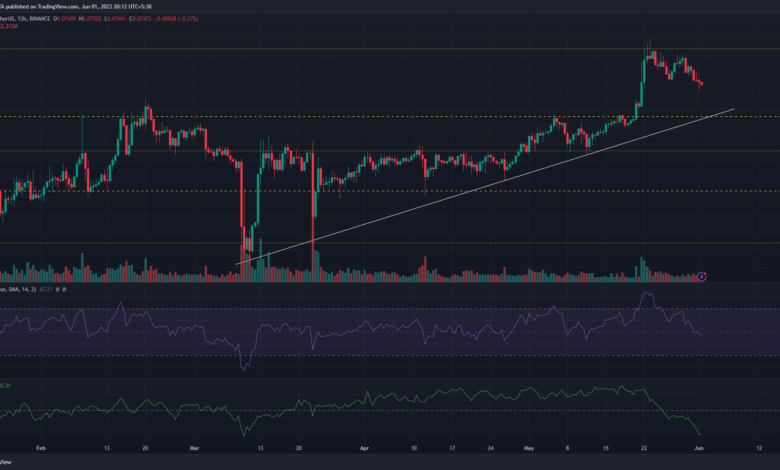Click the second ø symbol in RSI legend

click(x=63, y=289)
